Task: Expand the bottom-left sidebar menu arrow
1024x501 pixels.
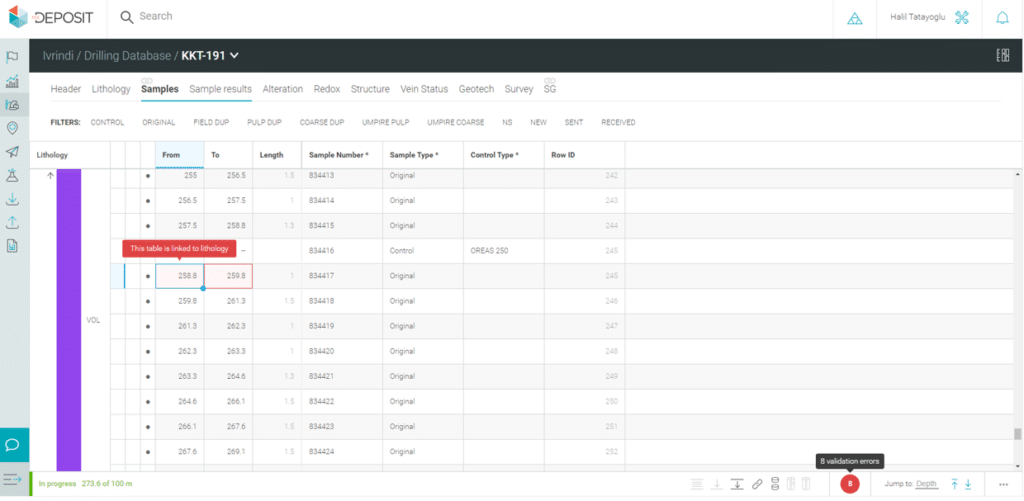Action: coord(13,480)
